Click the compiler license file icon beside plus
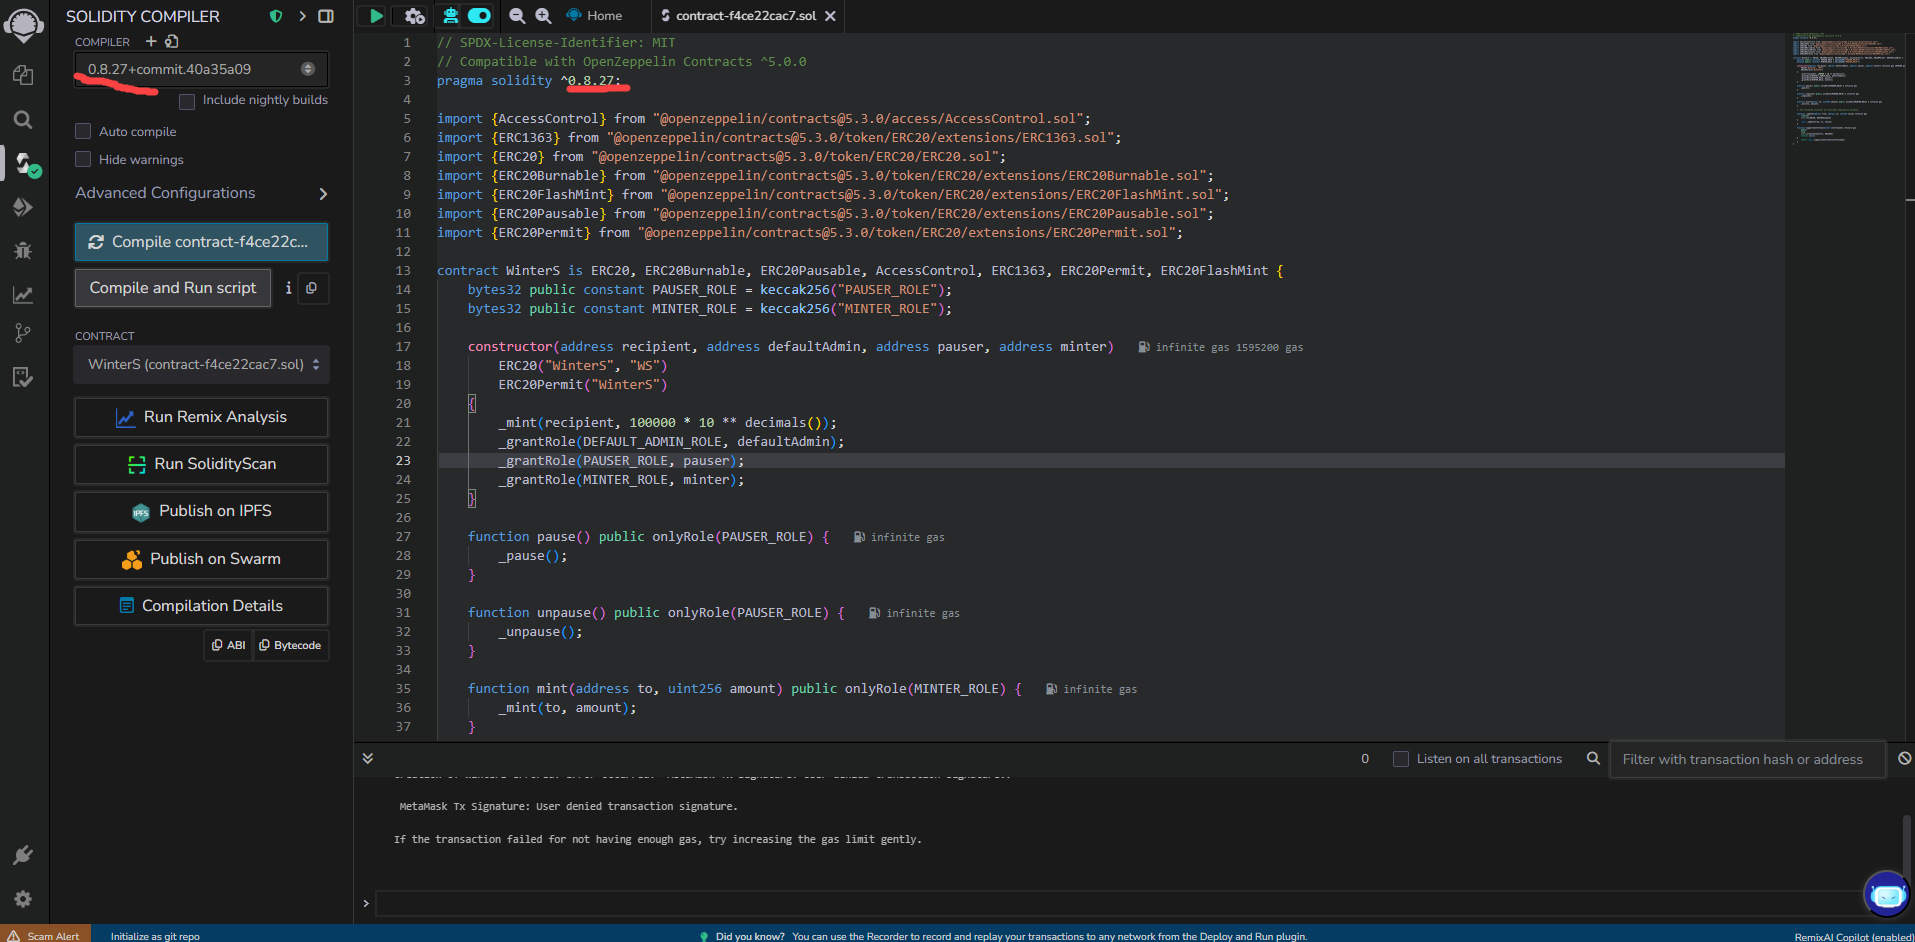 pos(172,41)
